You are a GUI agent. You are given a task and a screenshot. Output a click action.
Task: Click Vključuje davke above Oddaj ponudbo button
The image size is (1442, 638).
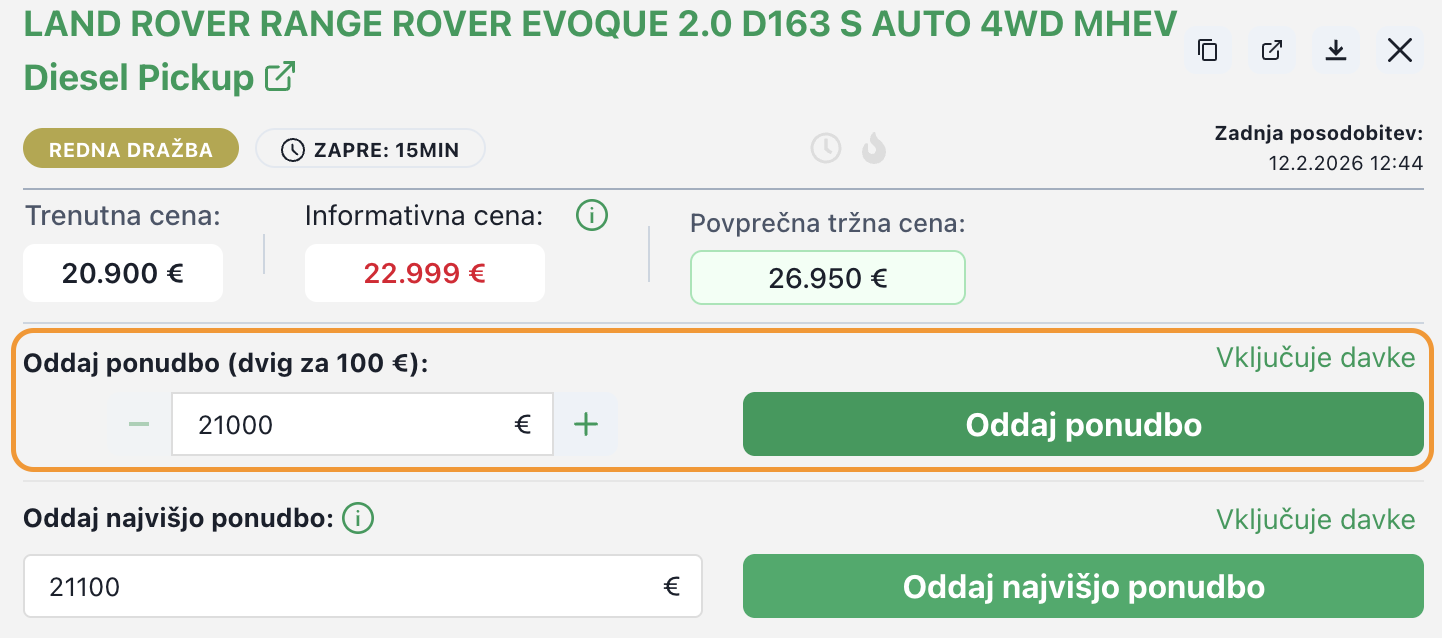click(x=1315, y=358)
